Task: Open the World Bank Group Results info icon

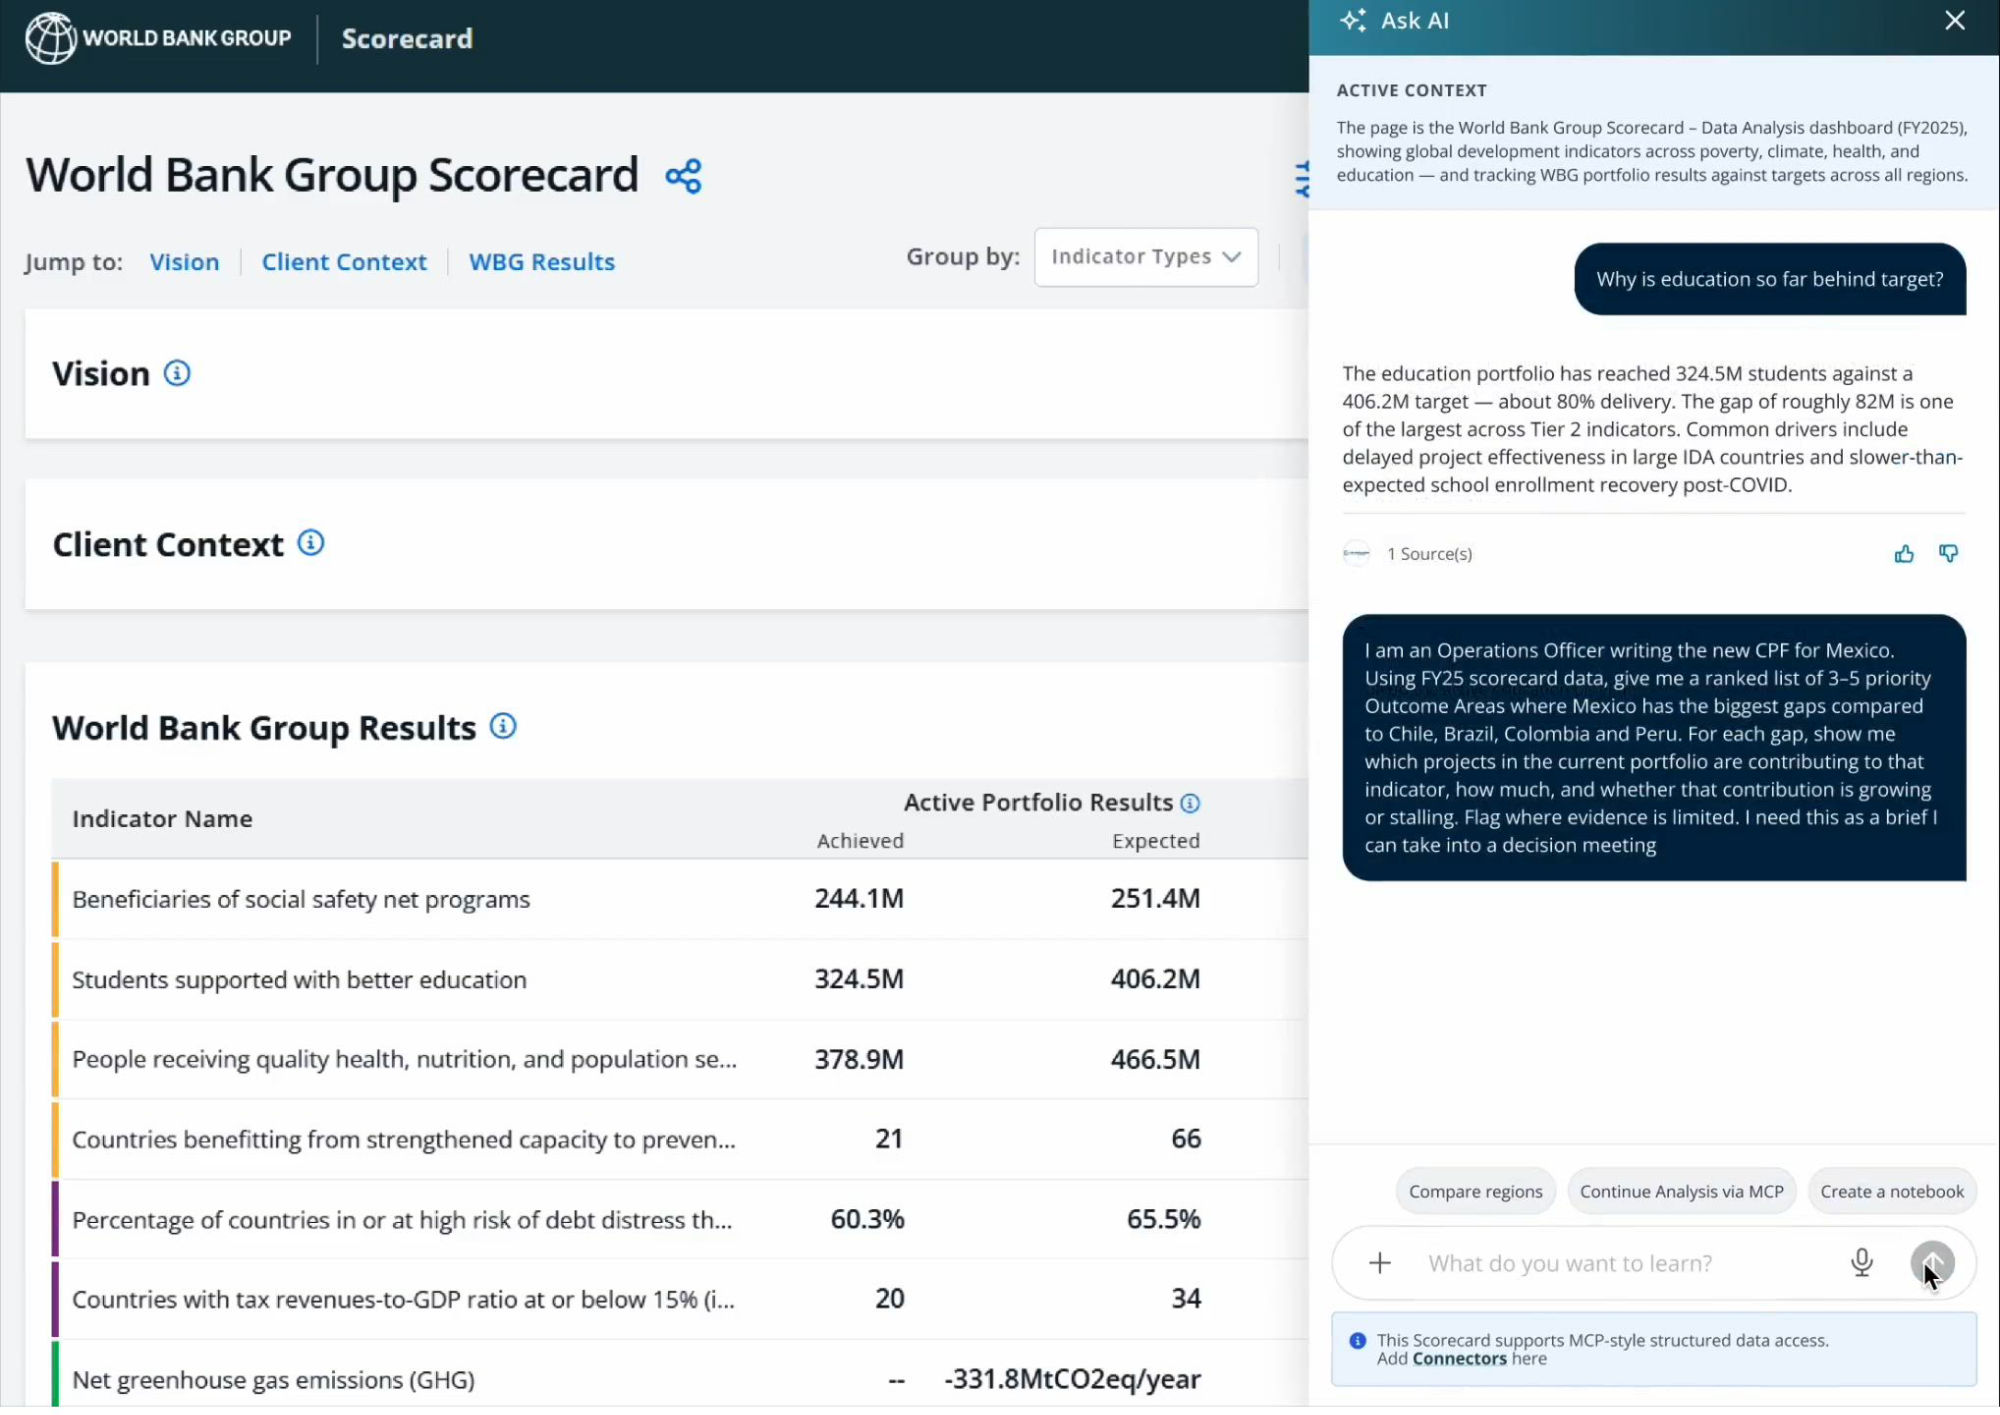Action: pos(503,726)
